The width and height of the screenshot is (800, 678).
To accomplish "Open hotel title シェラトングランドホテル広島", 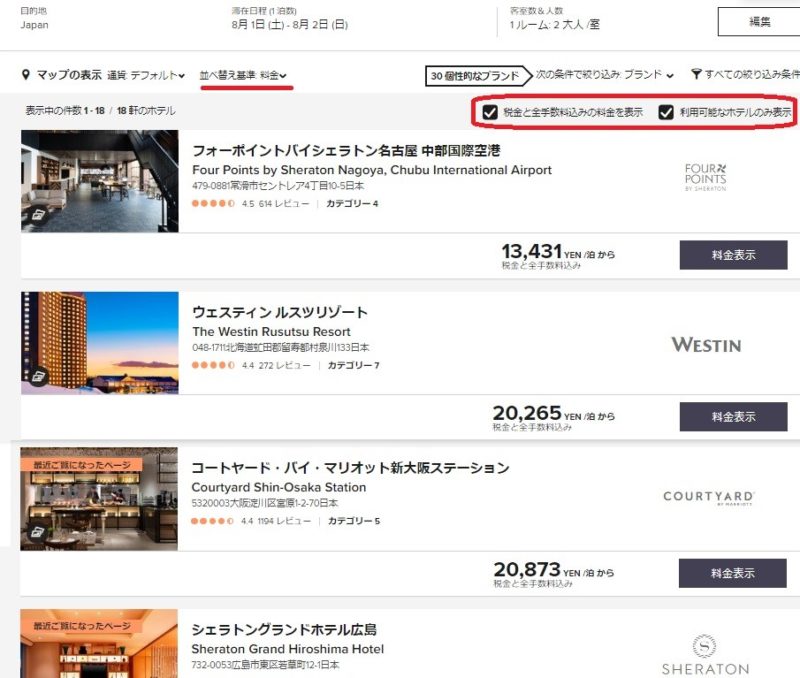I will point(284,630).
